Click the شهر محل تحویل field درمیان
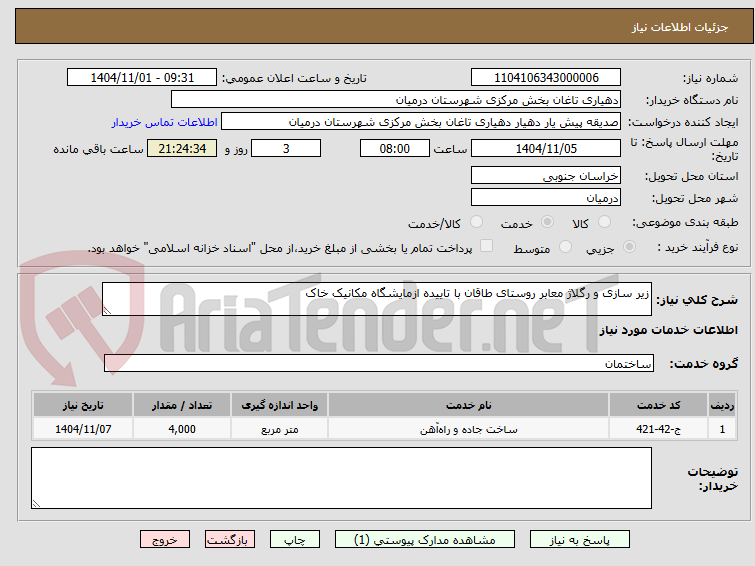Screen dimensions: 755x566 click(x=546, y=197)
